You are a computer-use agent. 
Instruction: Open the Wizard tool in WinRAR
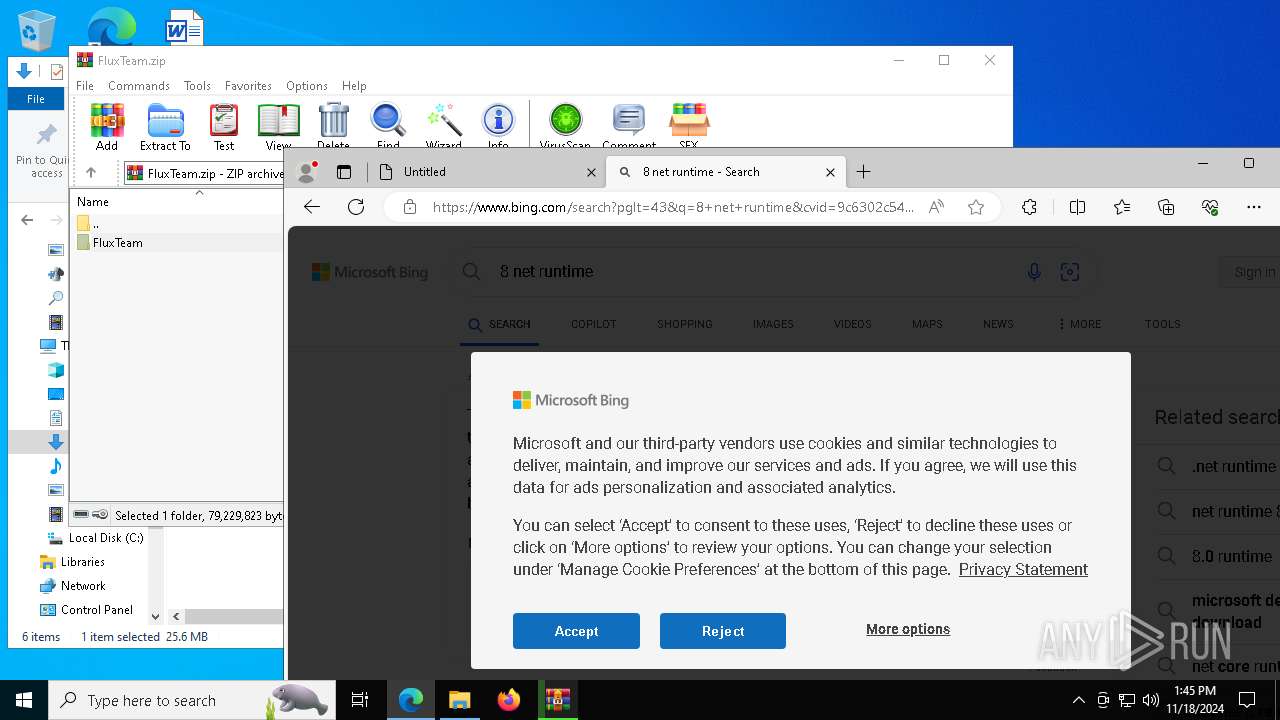(x=443, y=126)
